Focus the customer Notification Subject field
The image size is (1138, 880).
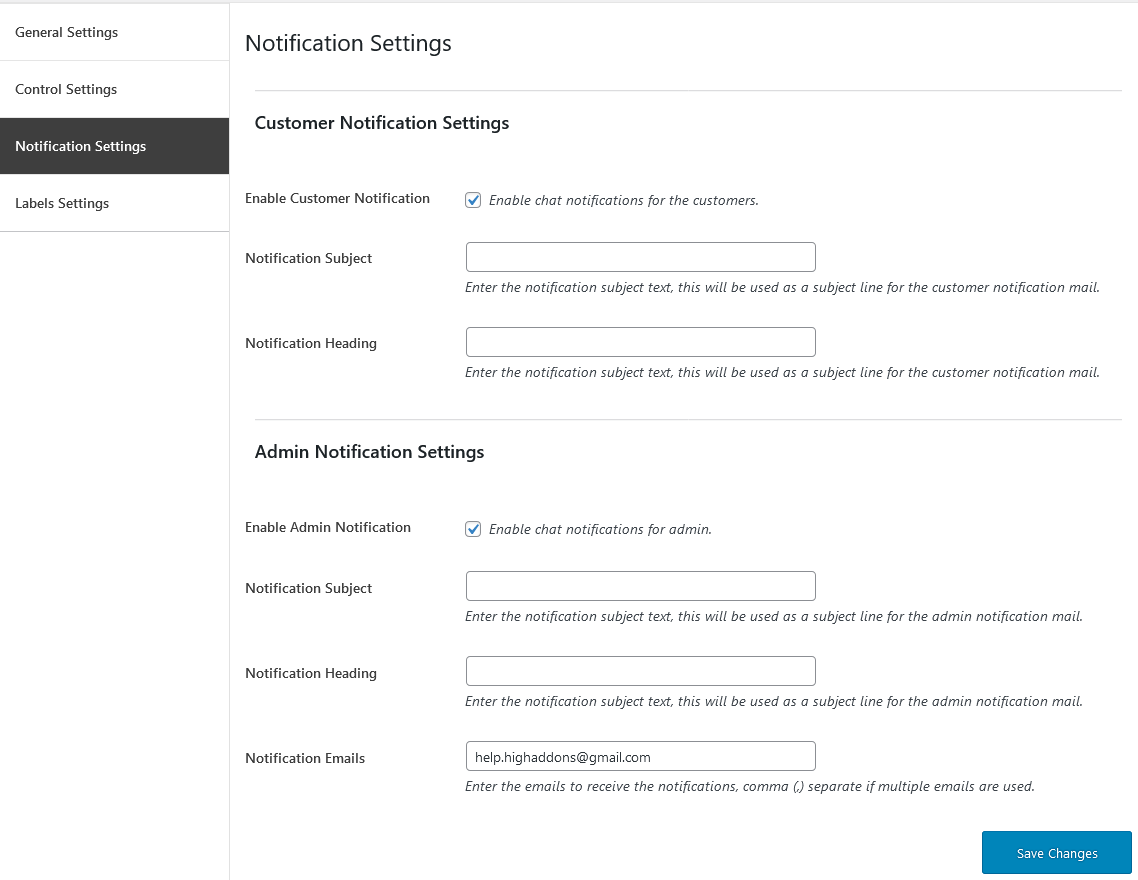pyautogui.click(x=641, y=257)
